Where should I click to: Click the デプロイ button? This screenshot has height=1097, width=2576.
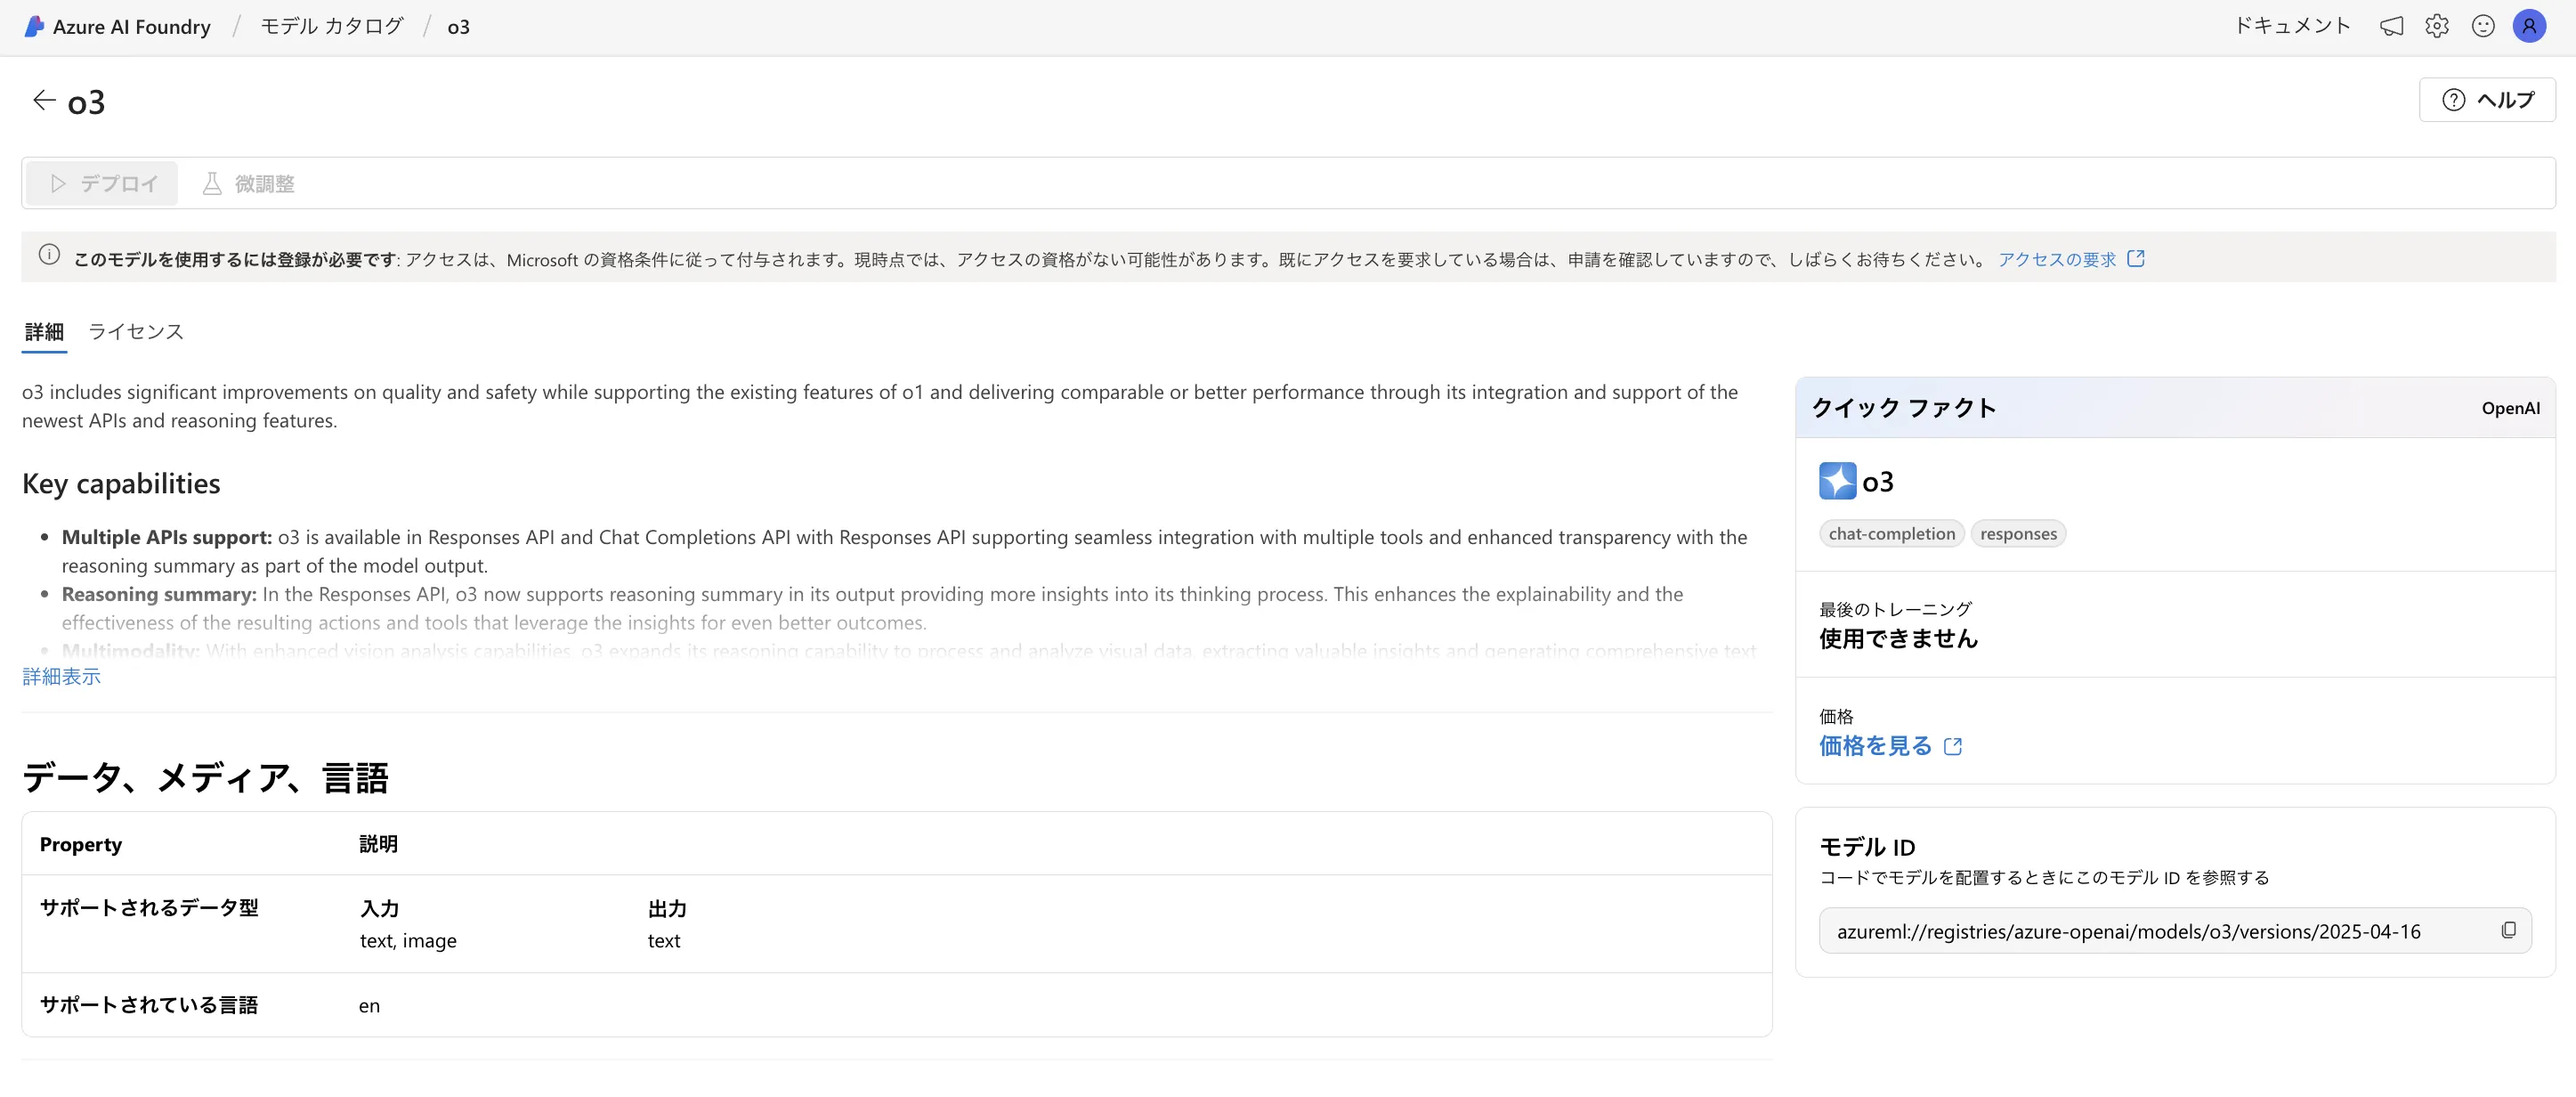pos(102,183)
